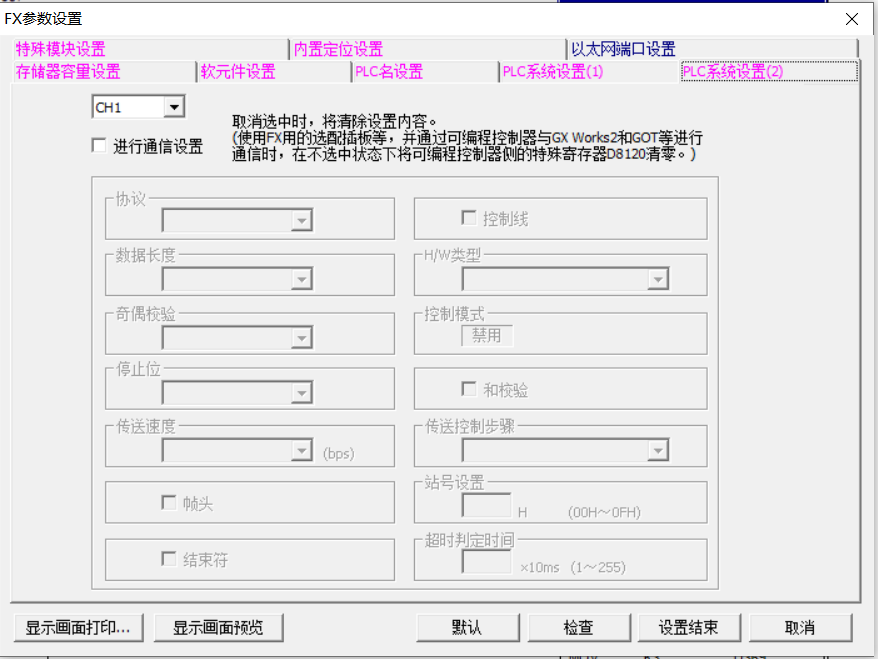Switch to the 软元件设置 tab
This screenshot has height=659, width=878.
(x=238, y=72)
